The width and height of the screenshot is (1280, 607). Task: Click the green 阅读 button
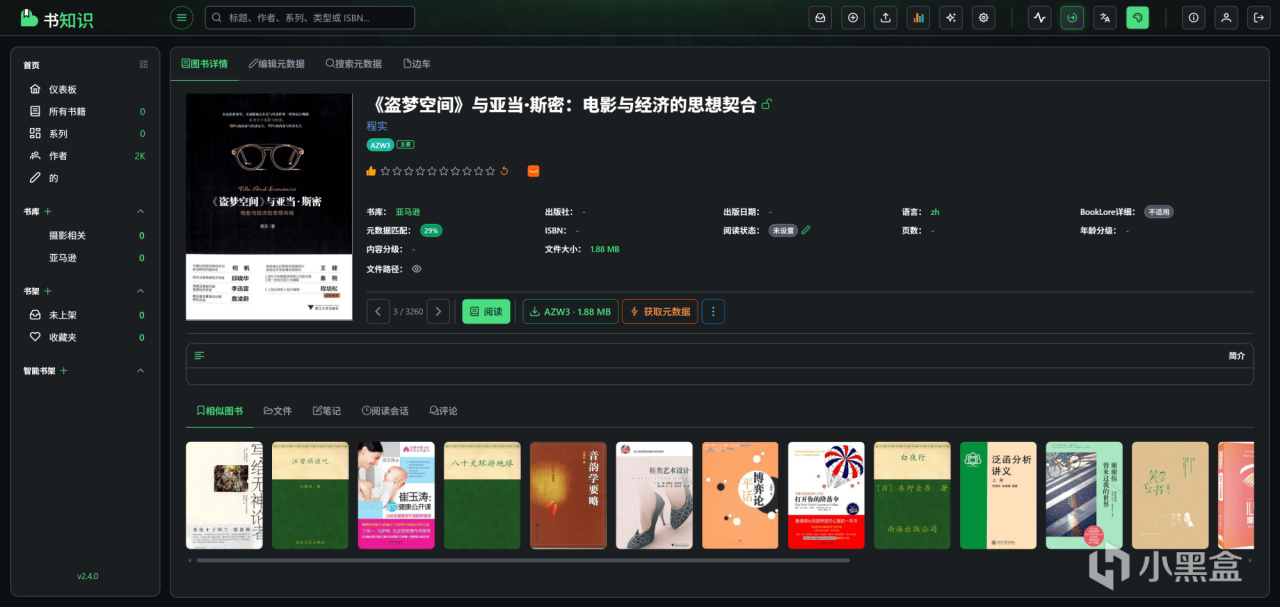click(486, 311)
